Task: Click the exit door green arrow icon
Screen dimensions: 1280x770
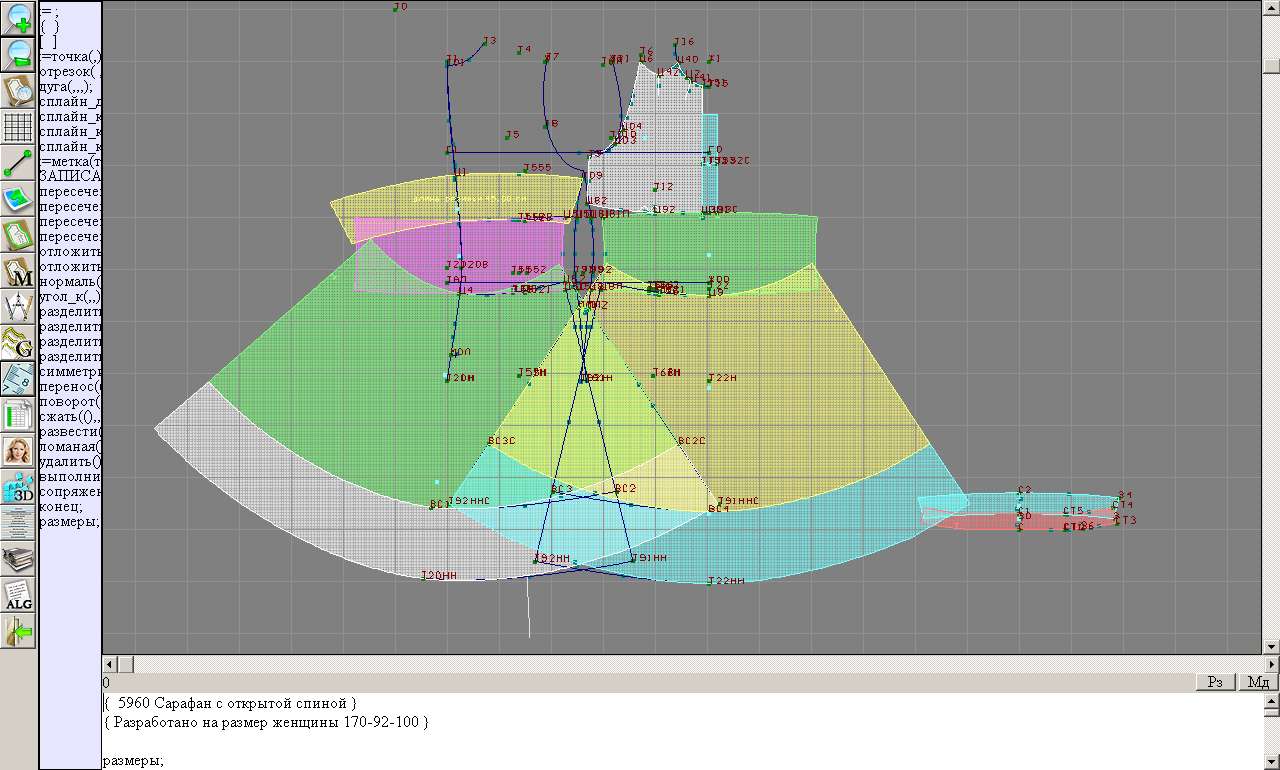Action: [19, 631]
